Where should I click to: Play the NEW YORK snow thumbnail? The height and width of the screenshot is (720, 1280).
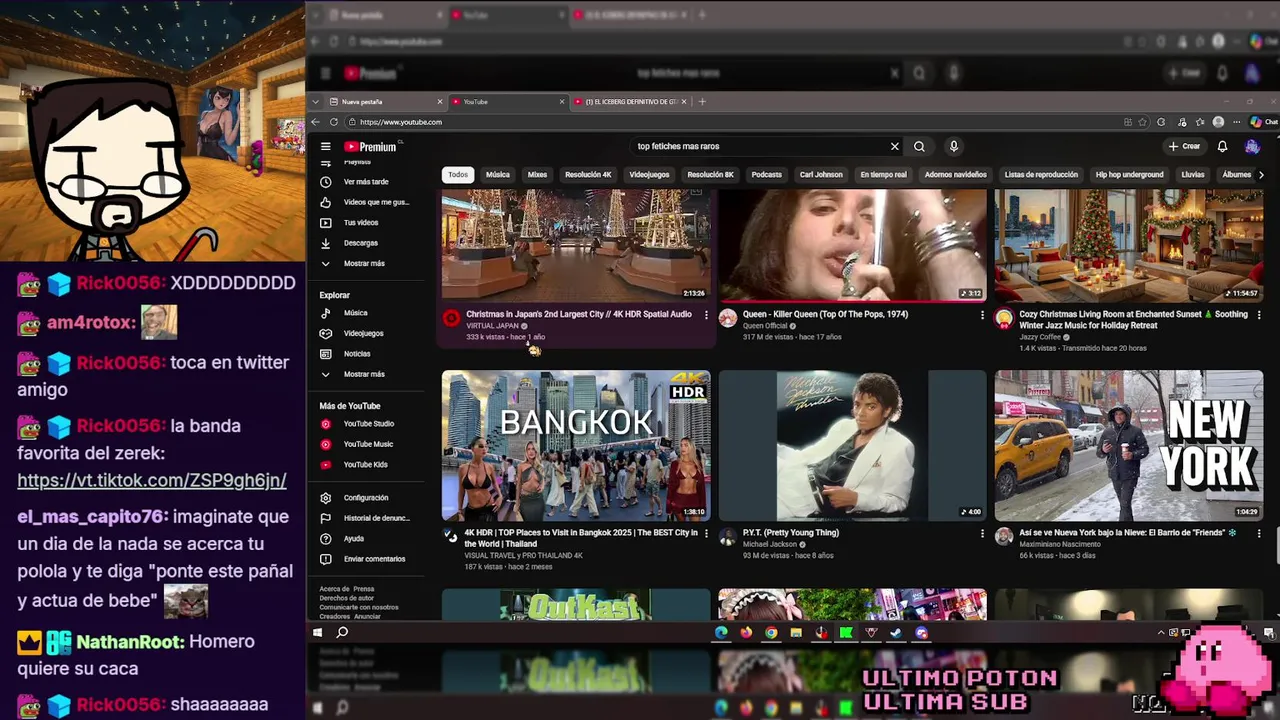(1129, 446)
